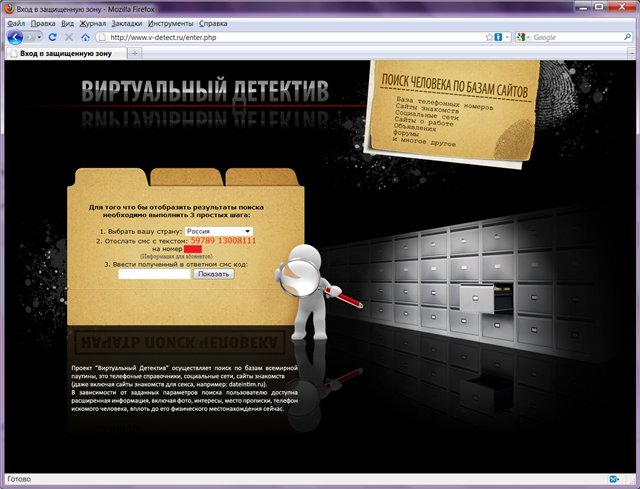Open the browser Home page icon
Screen dimensions: 640x489
coord(85,37)
